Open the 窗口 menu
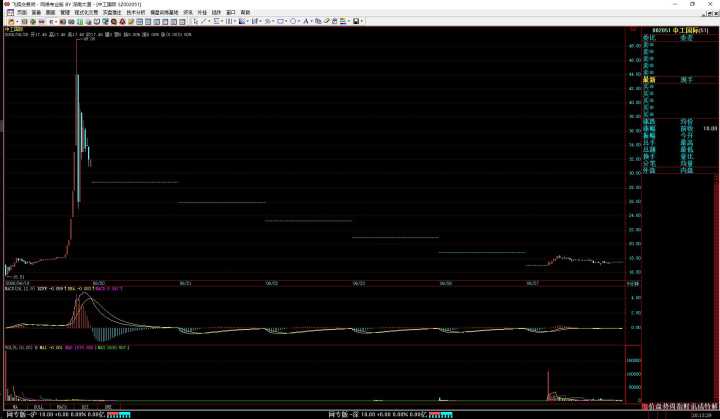 [x=230, y=12]
